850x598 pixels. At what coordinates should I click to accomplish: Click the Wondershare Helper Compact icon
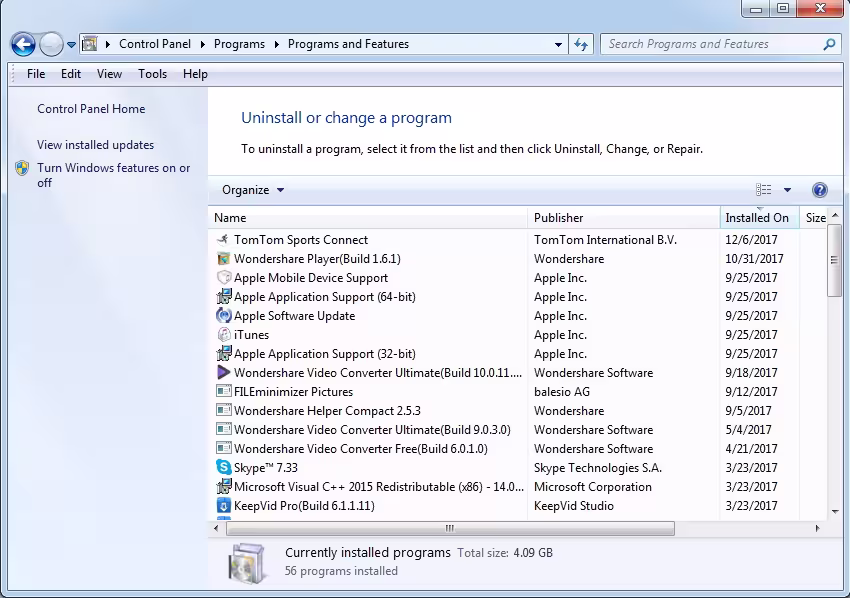click(223, 410)
